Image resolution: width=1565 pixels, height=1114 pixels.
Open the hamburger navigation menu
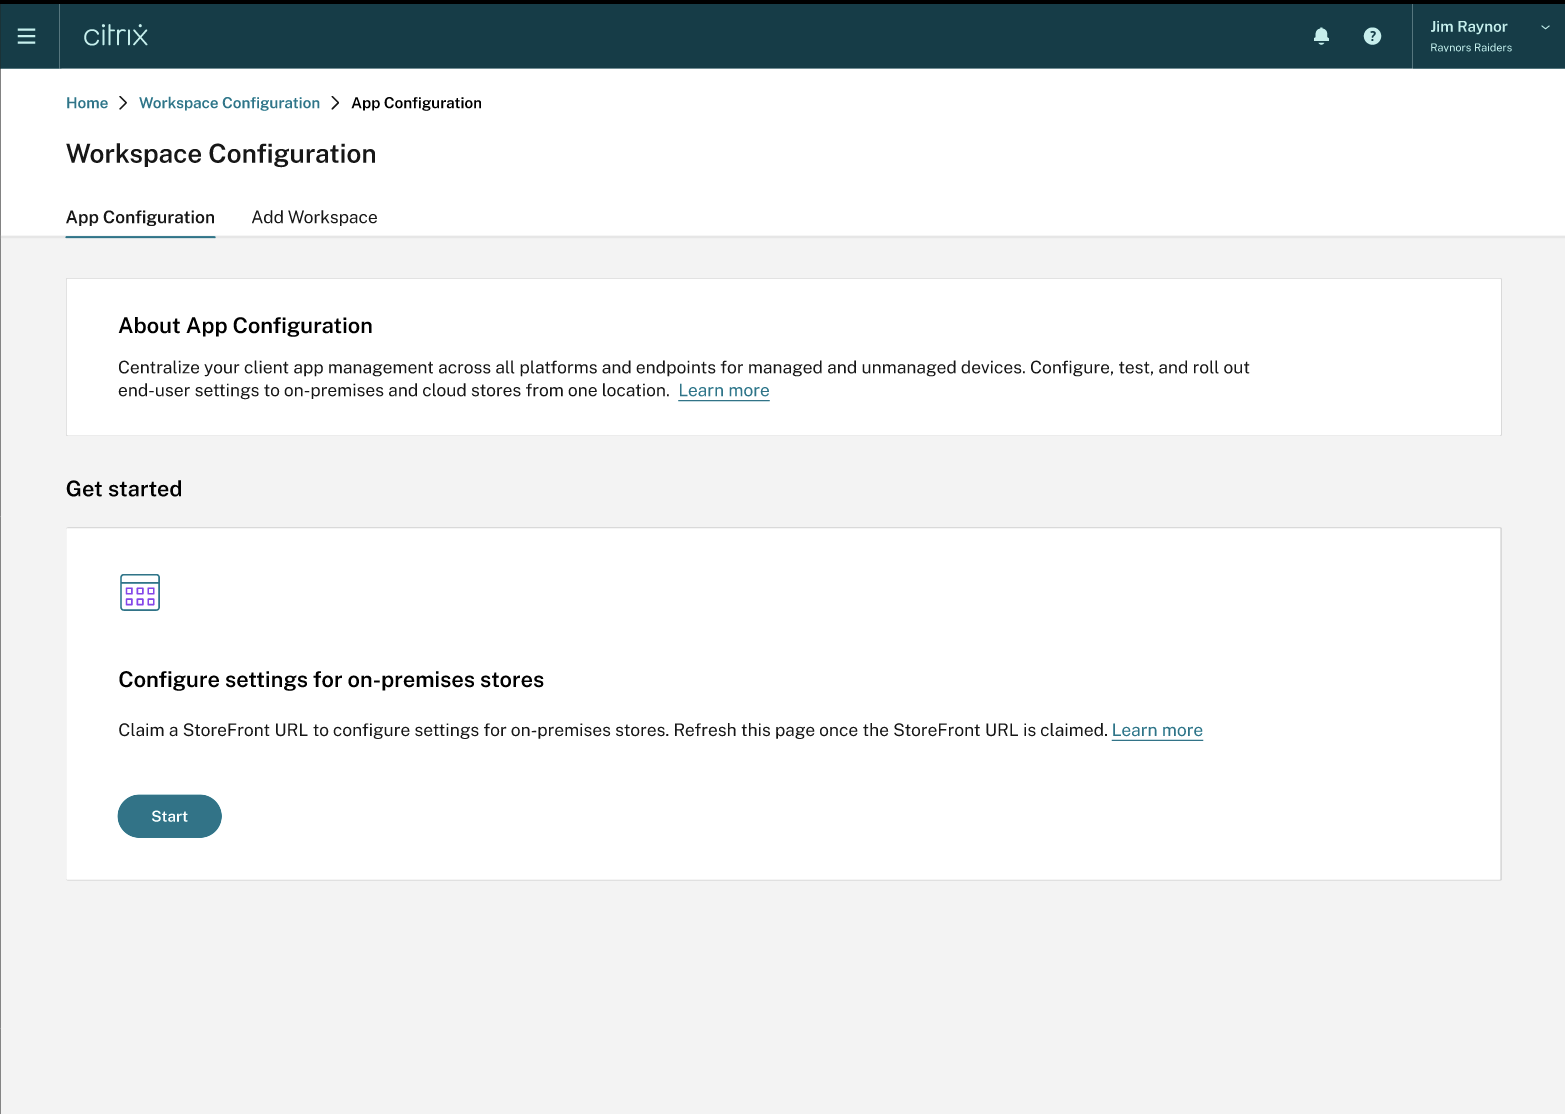point(27,36)
